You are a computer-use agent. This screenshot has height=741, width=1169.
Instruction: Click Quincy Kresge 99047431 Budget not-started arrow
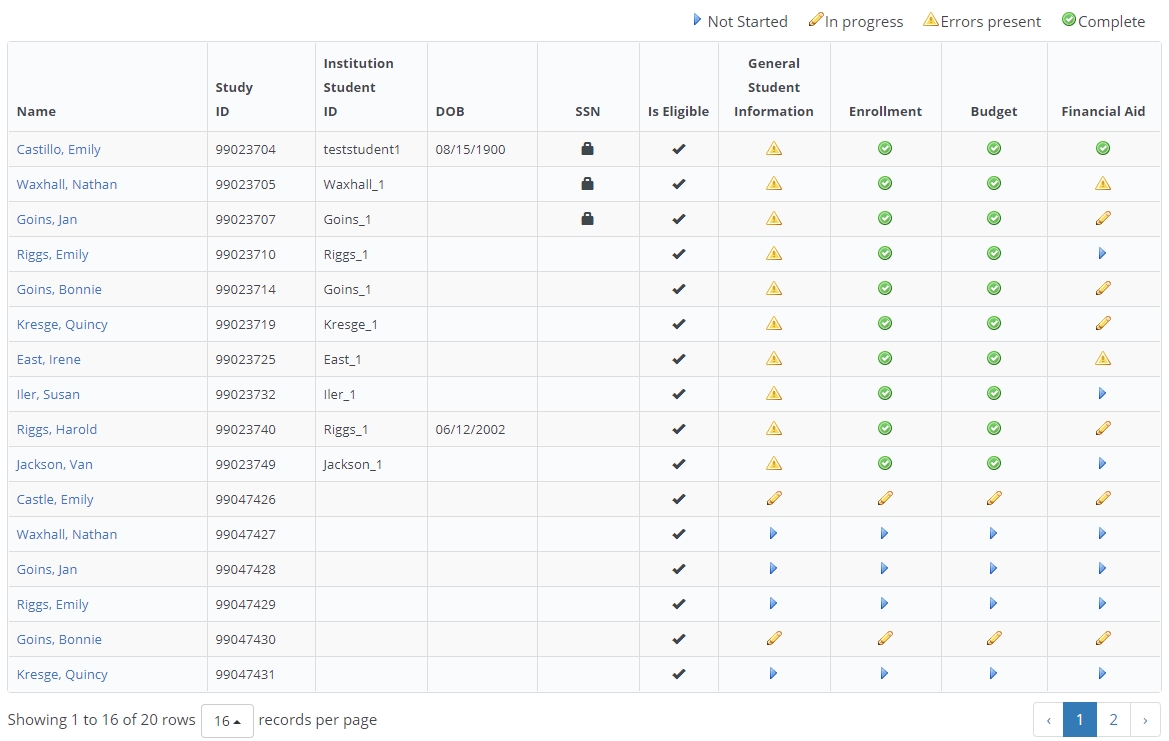coord(993,674)
